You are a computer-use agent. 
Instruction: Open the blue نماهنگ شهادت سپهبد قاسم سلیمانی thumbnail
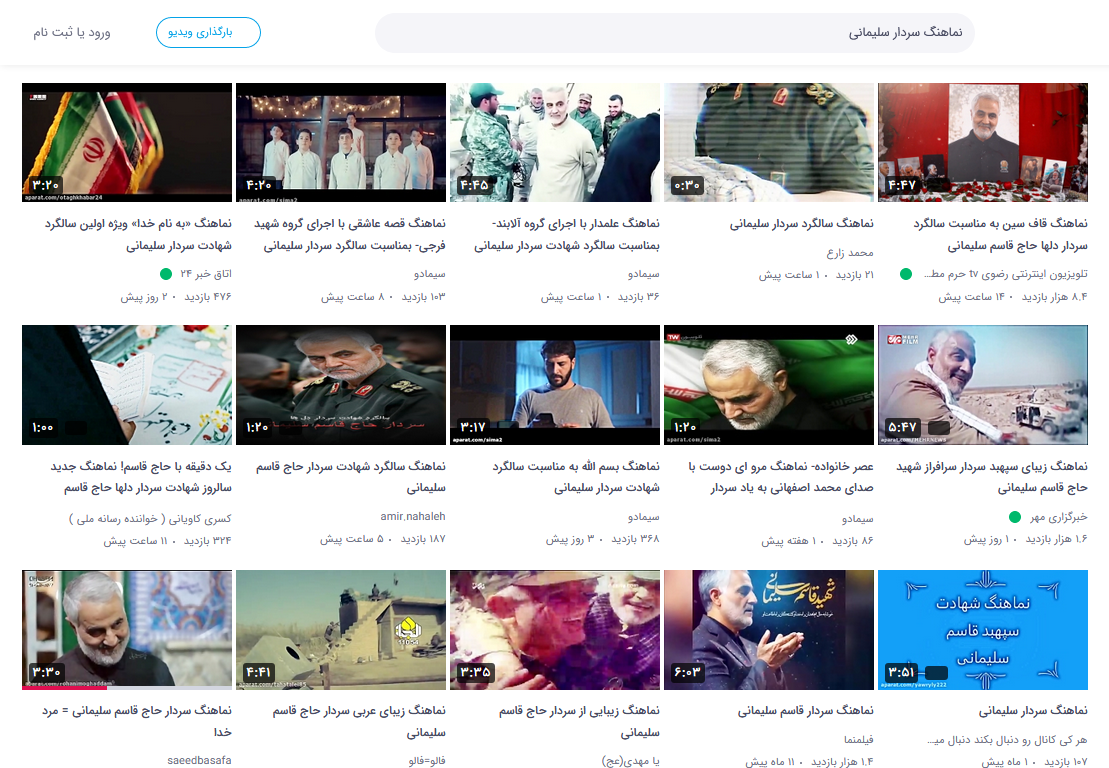pos(982,629)
